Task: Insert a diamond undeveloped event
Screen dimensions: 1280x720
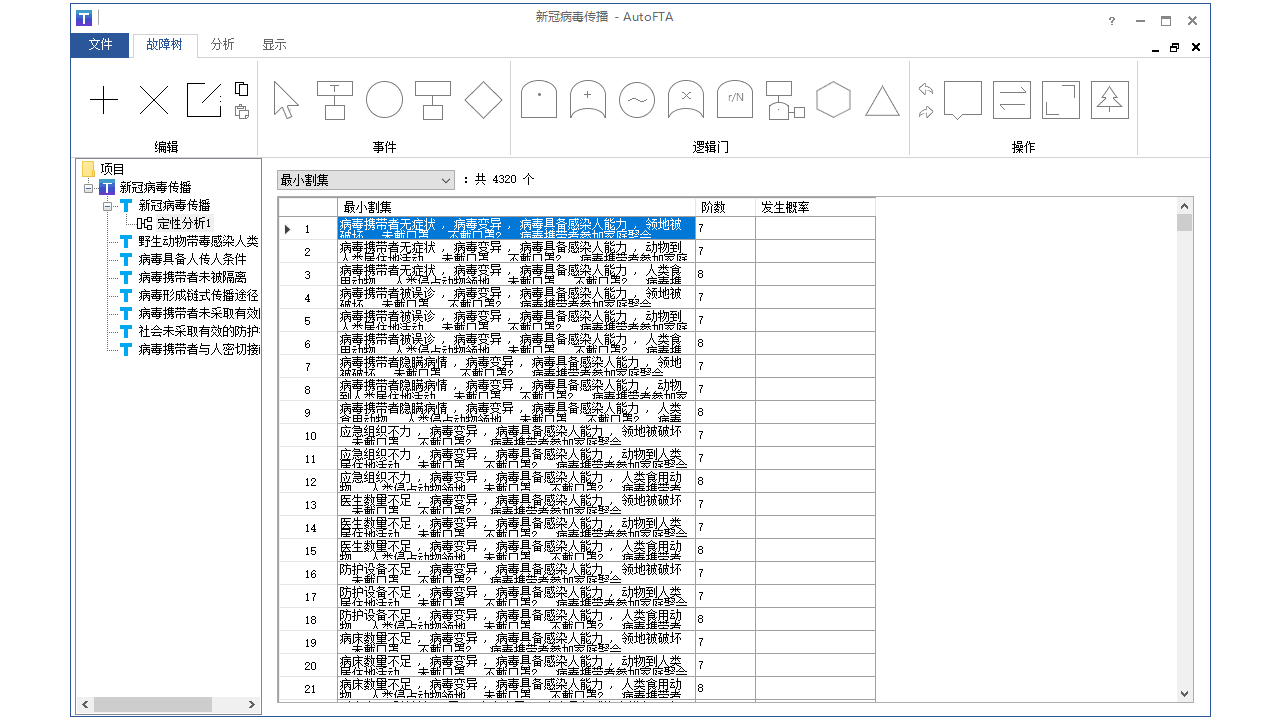Action: point(484,100)
